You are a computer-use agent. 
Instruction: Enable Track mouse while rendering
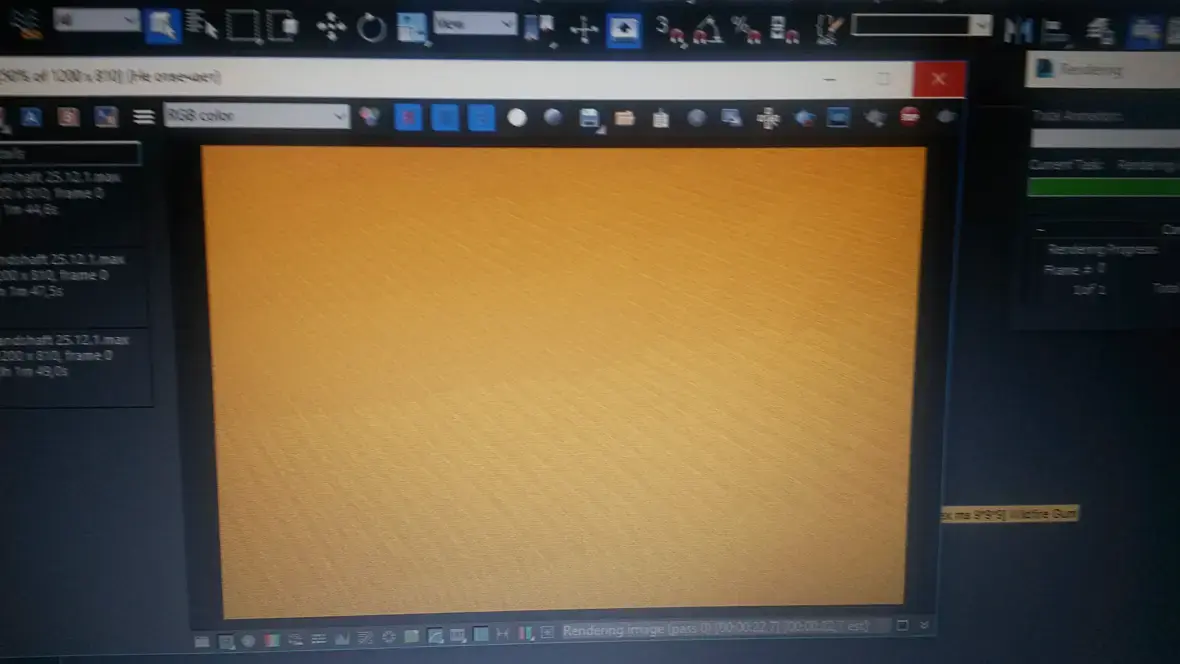(x=768, y=118)
